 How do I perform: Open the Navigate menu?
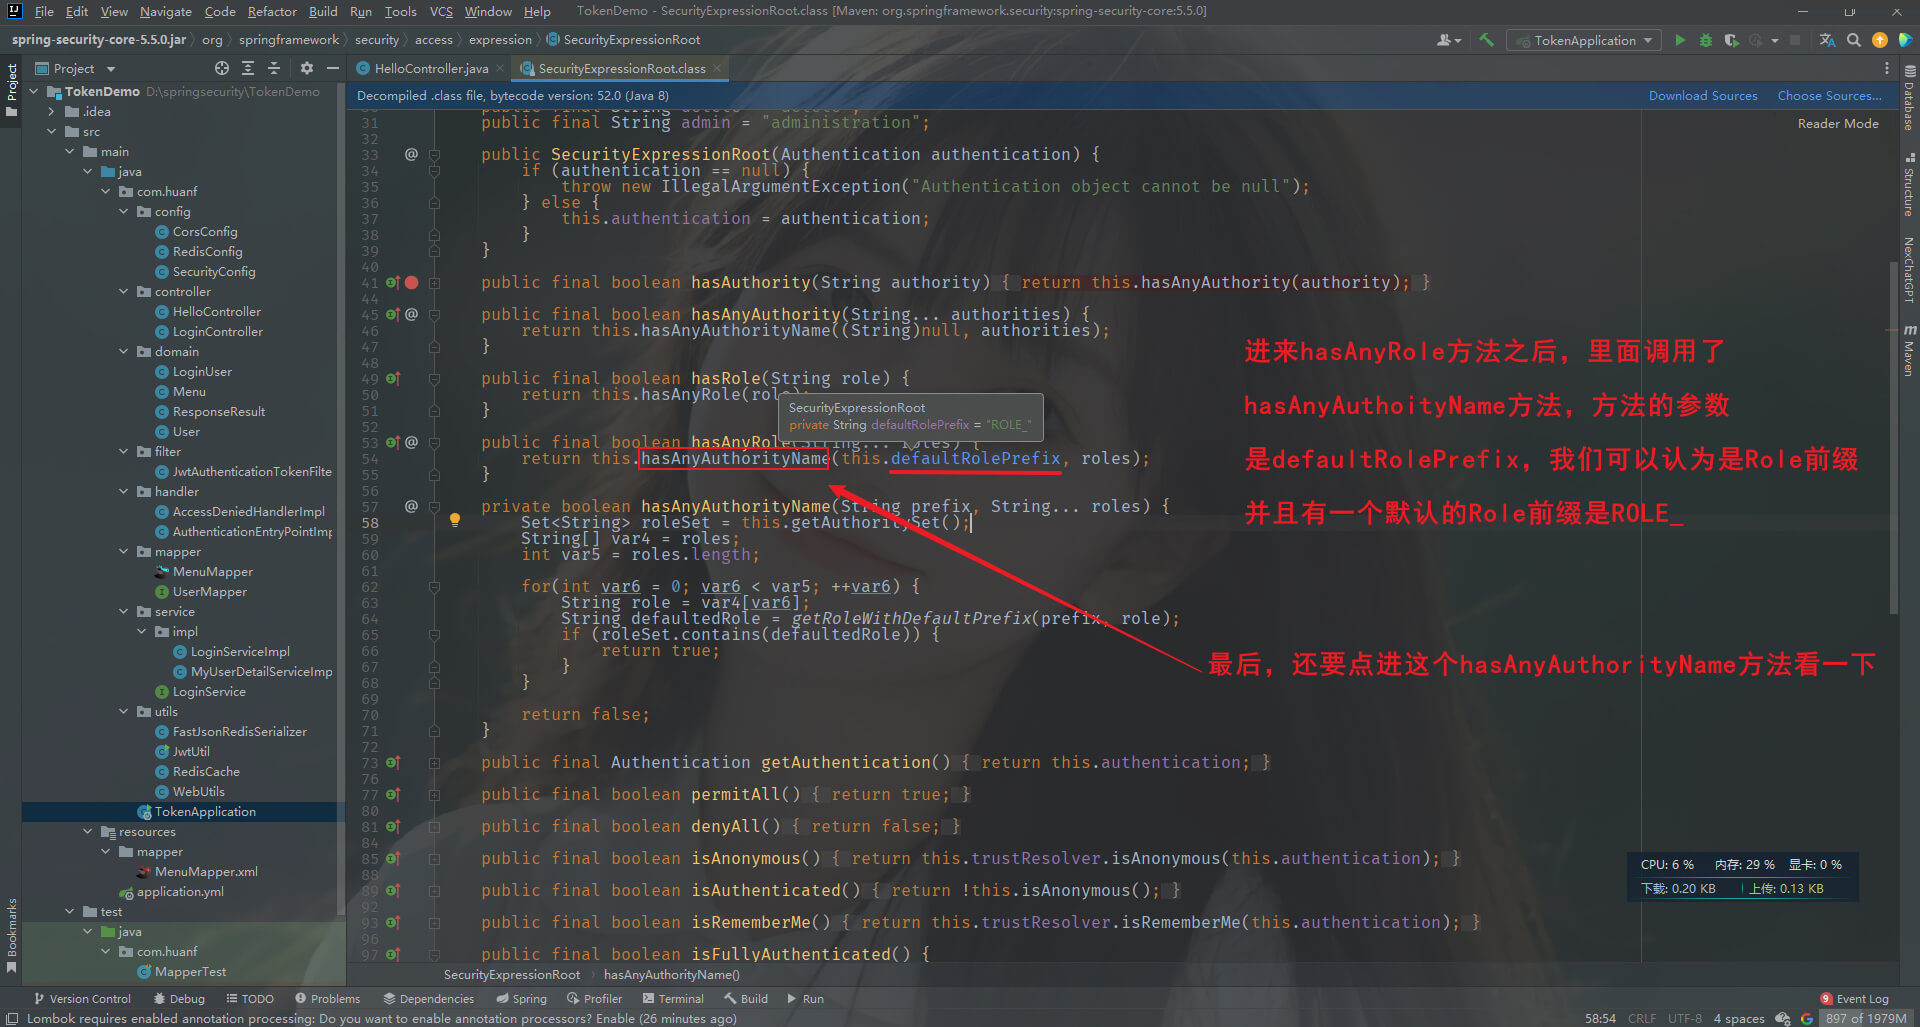[166, 11]
